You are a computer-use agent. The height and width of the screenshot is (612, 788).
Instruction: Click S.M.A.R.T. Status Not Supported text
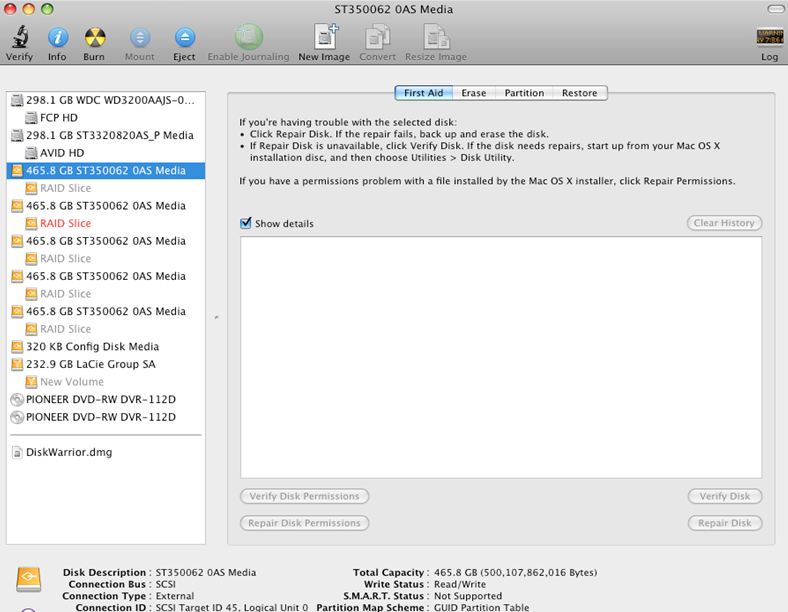click(468, 596)
